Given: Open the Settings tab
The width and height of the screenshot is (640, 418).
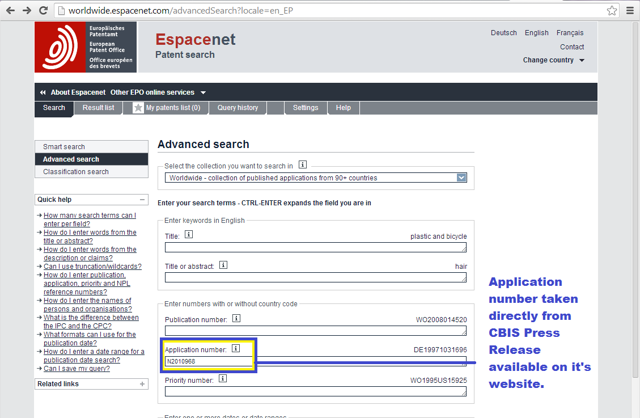Looking at the screenshot, I should tap(305, 108).
